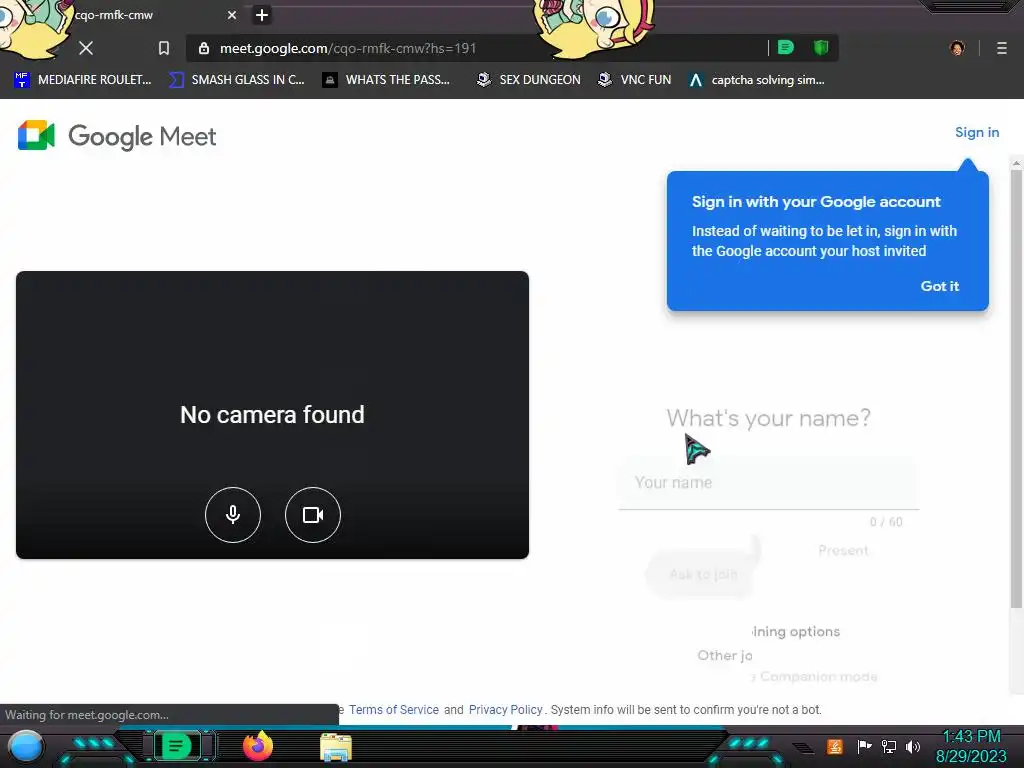This screenshot has height=768, width=1024.
Task: Toggle the camera button in preview
Action: click(x=313, y=515)
